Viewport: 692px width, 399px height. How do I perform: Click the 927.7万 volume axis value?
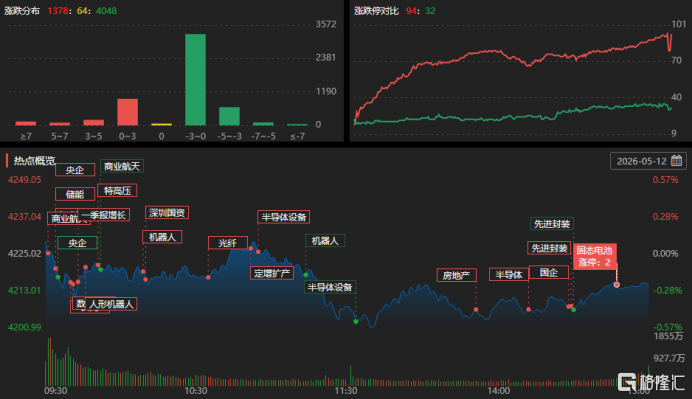[x=669, y=358]
